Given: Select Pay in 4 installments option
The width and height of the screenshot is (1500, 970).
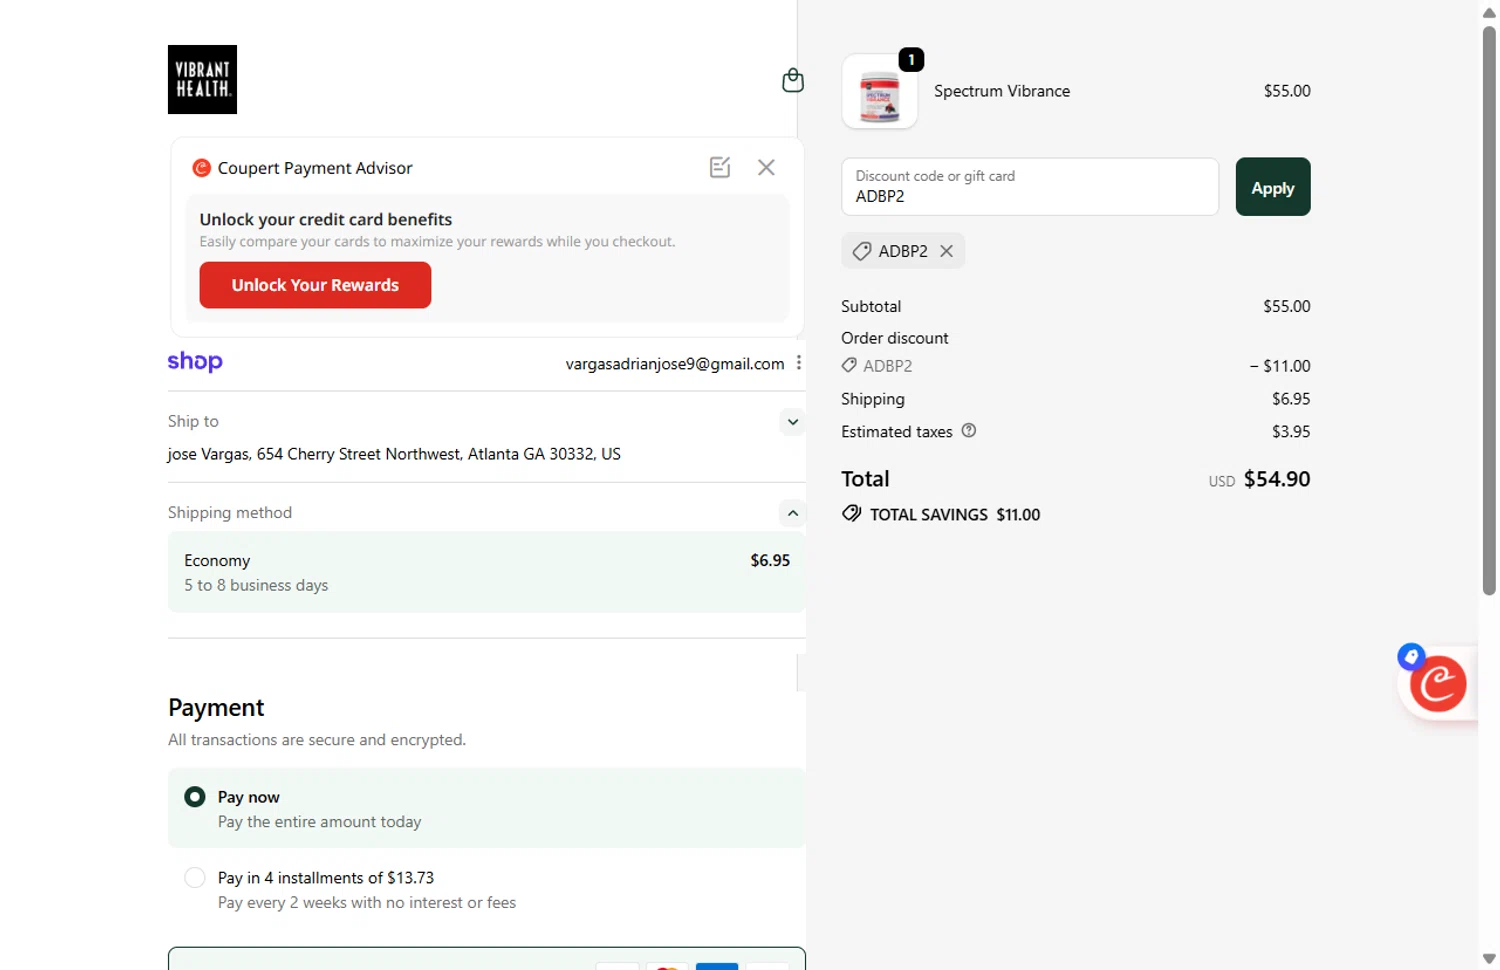Looking at the screenshot, I should (x=195, y=878).
